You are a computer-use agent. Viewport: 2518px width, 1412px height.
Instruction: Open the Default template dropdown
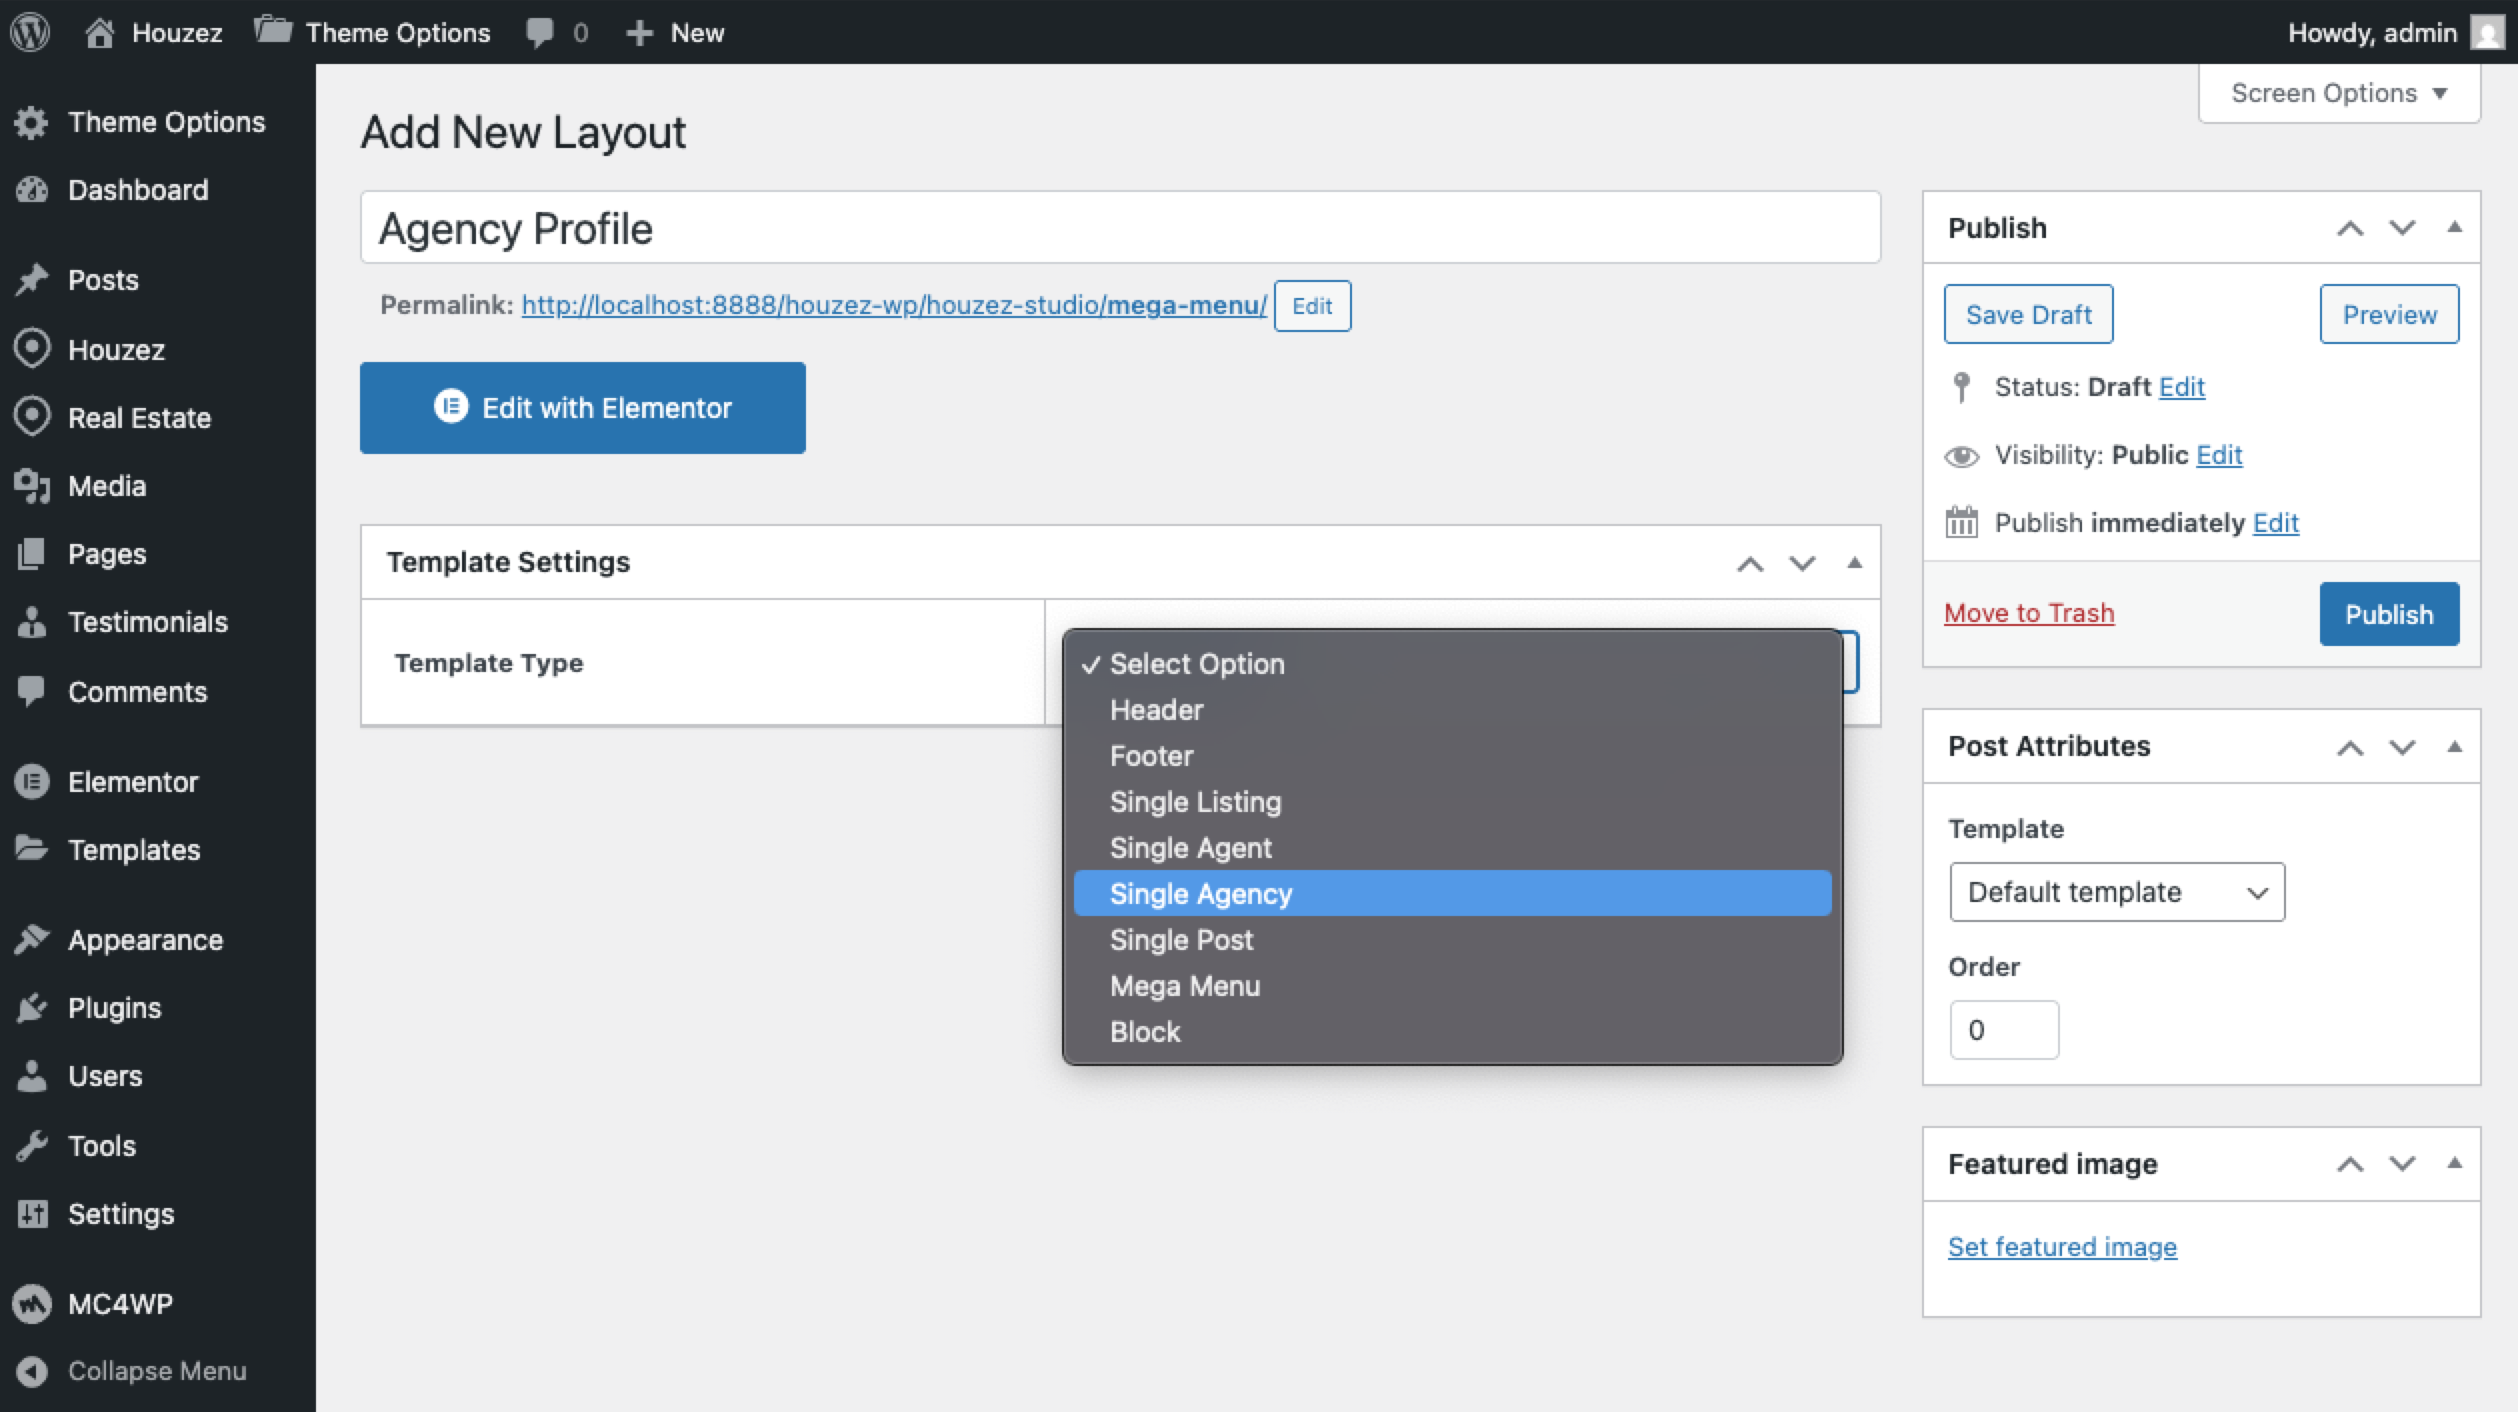point(2117,892)
